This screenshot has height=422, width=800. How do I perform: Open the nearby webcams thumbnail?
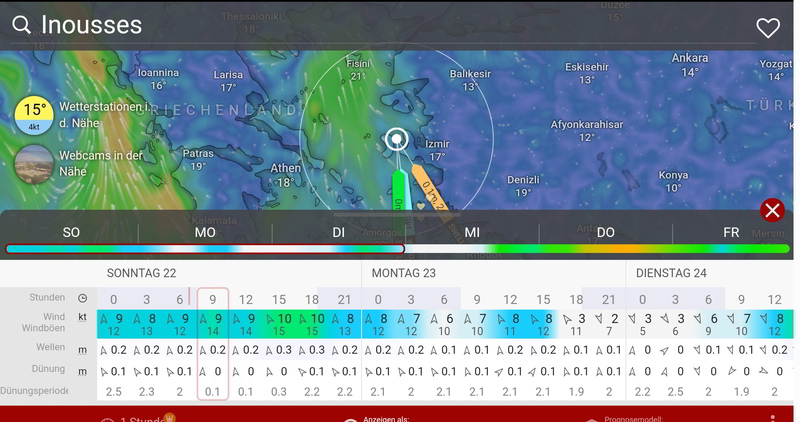click(34, 163)
